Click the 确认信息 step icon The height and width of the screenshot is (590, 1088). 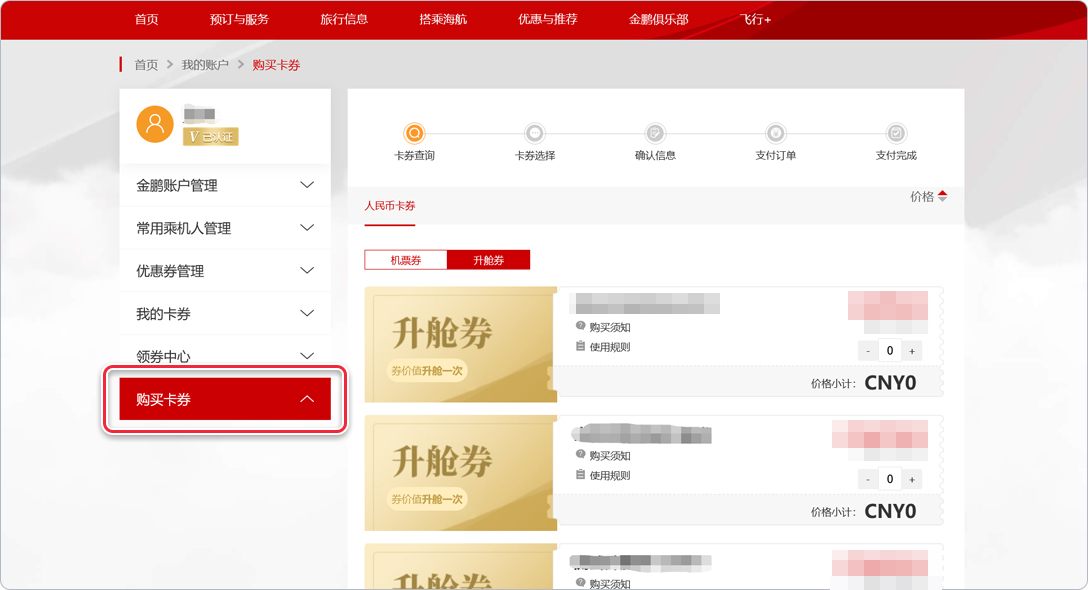(655, 133)
